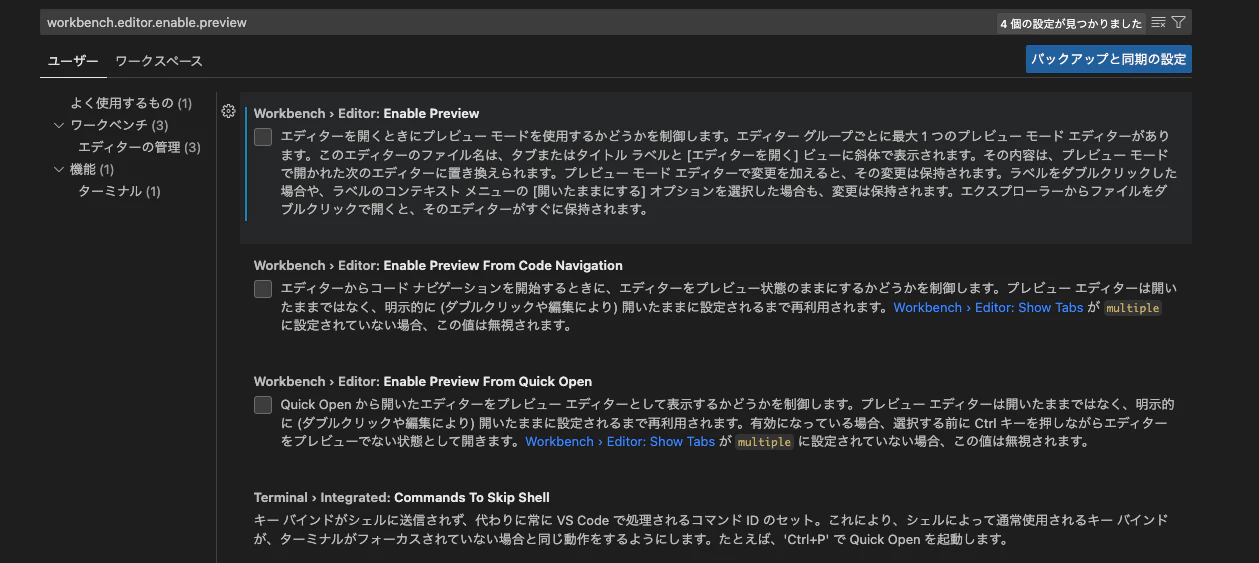This screenshot has height=563, width=1259.
Task: Switch to the ユーザー tab
Action: pos(73,61)
